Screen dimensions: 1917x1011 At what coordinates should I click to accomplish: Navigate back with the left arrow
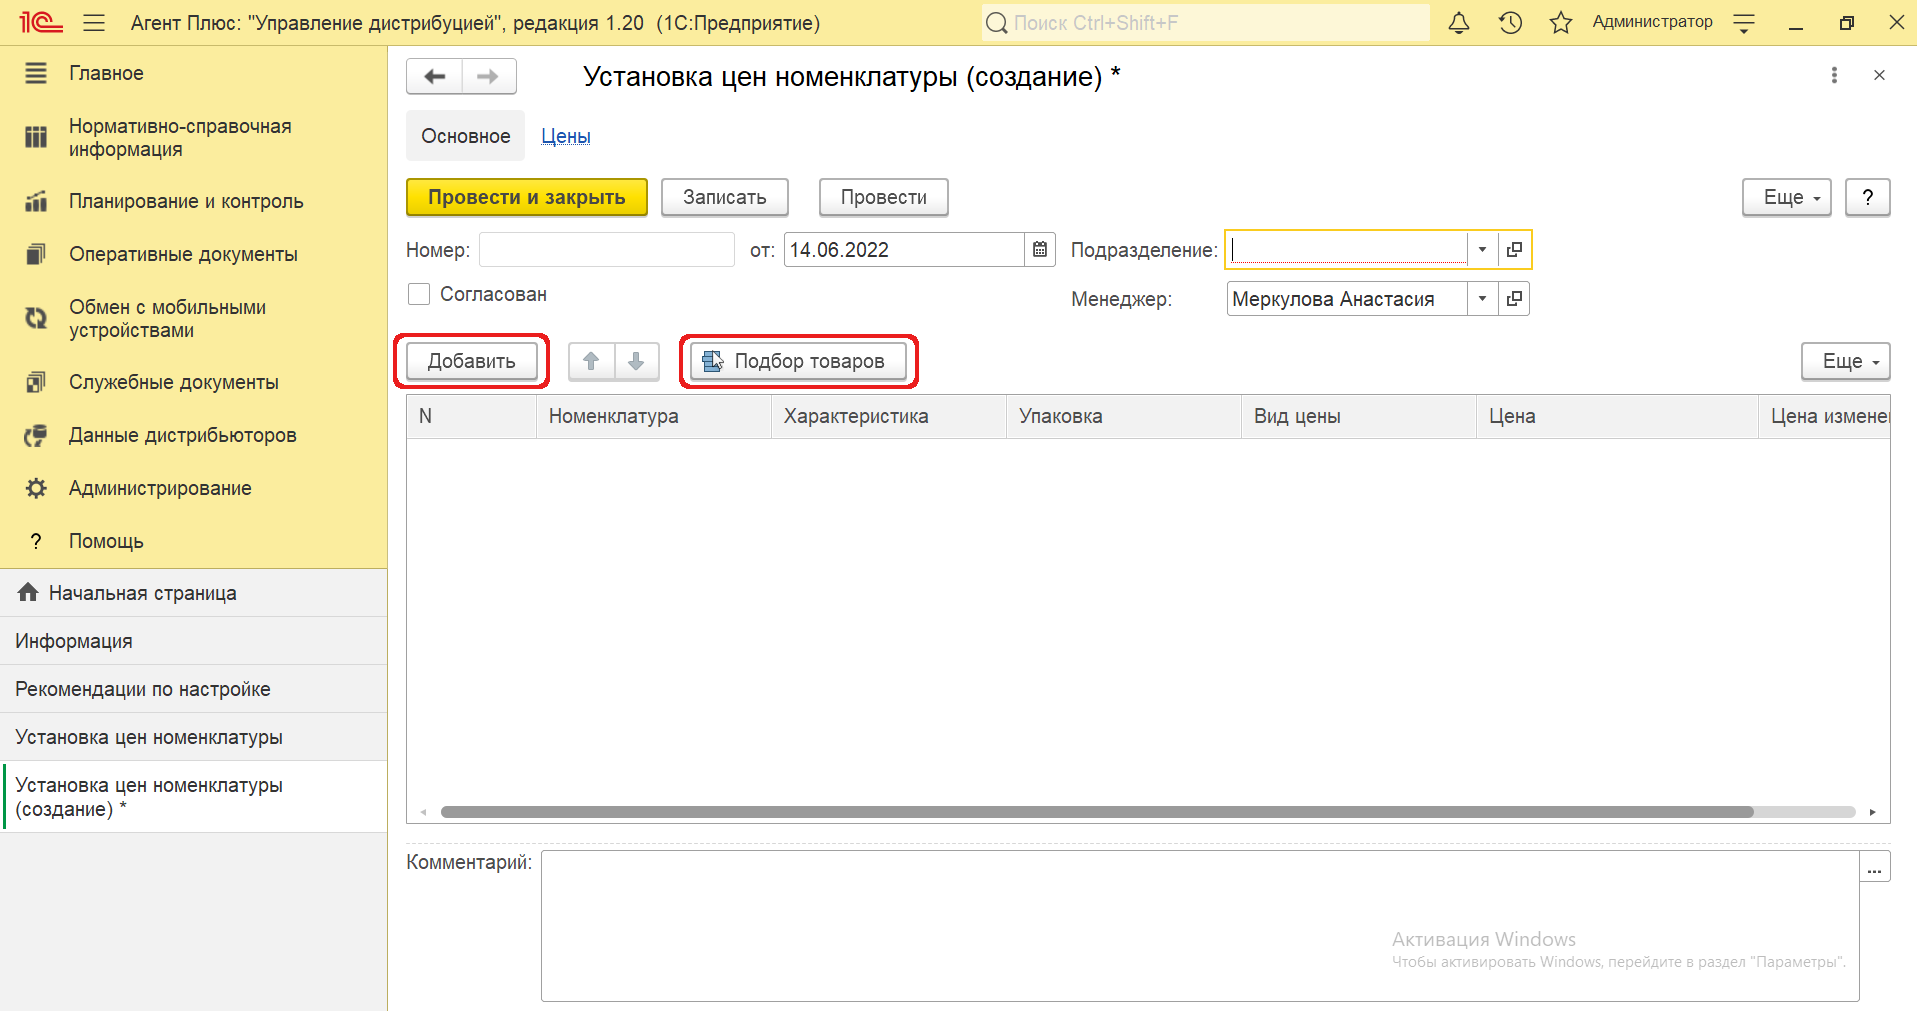[x=435, y=77]
